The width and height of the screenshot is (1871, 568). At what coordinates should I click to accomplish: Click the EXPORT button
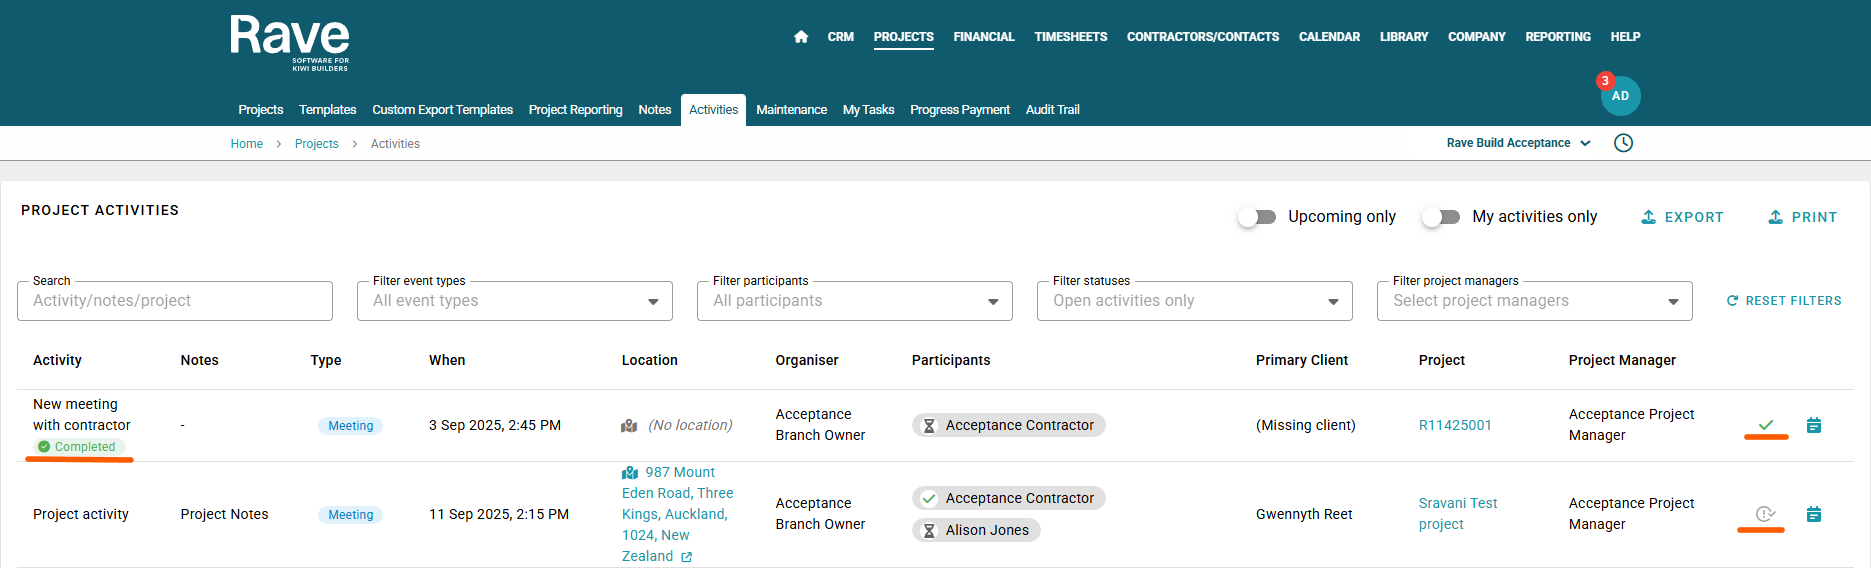1682,217
